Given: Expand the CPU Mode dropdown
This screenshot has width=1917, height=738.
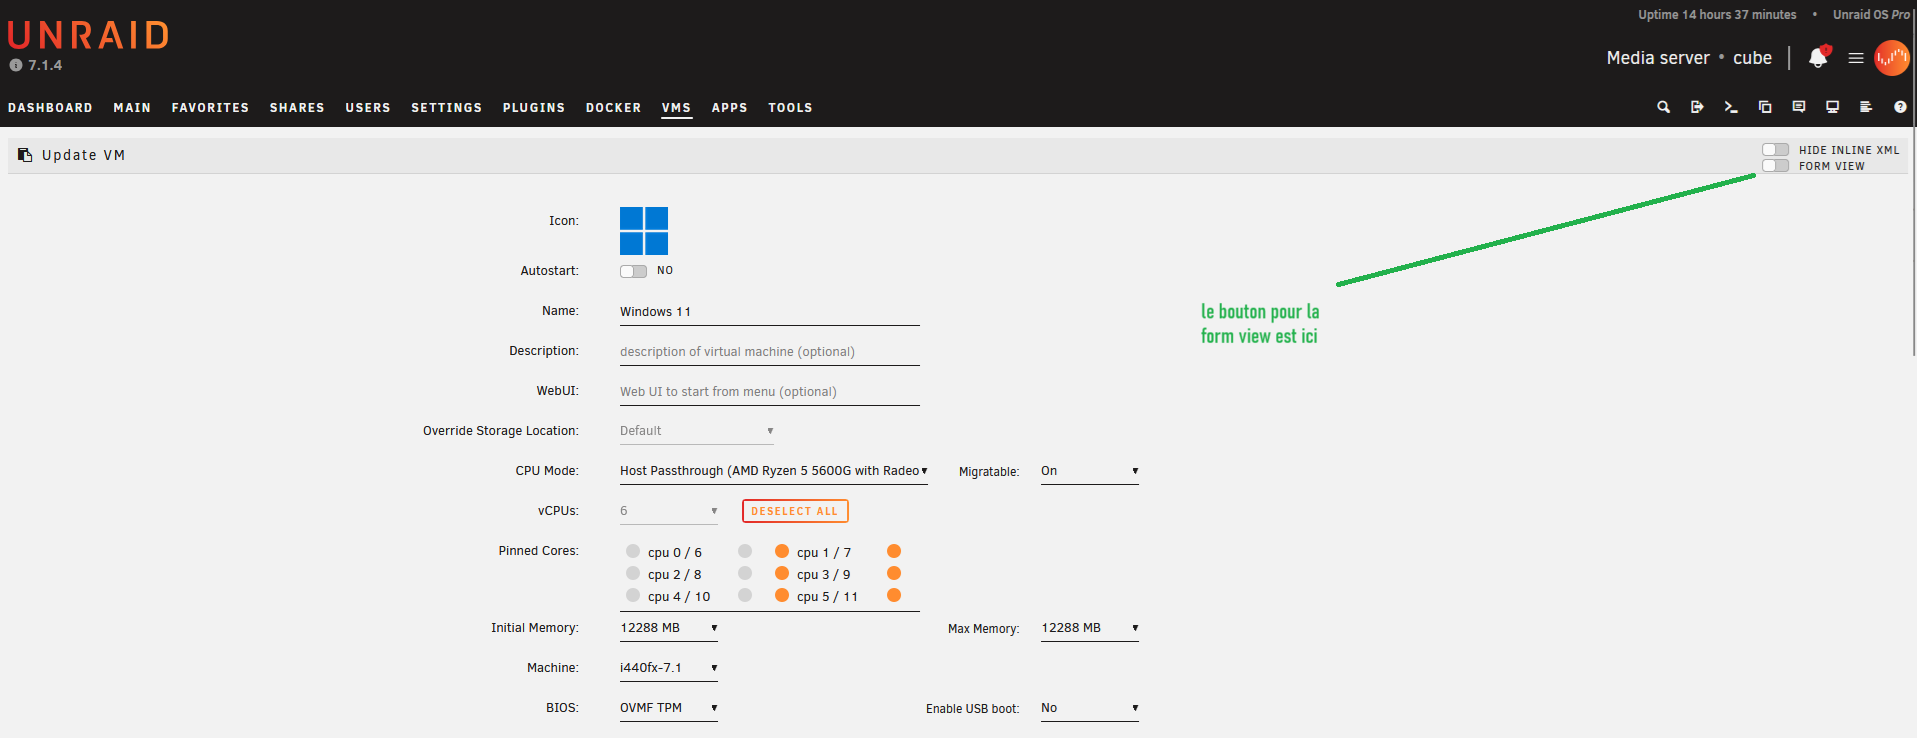Looking at the screenshot, I should tap(773, 471).
